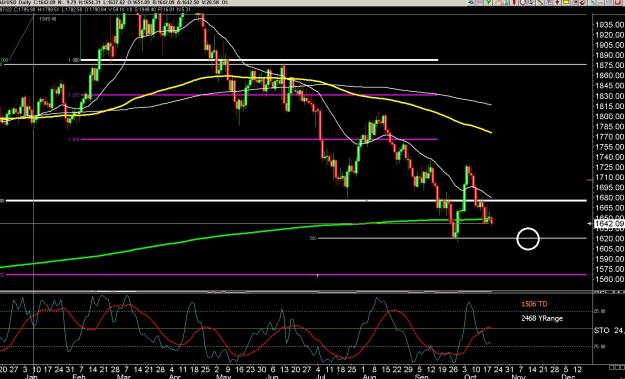Select the 500 retracement level label

pos(313,238)
